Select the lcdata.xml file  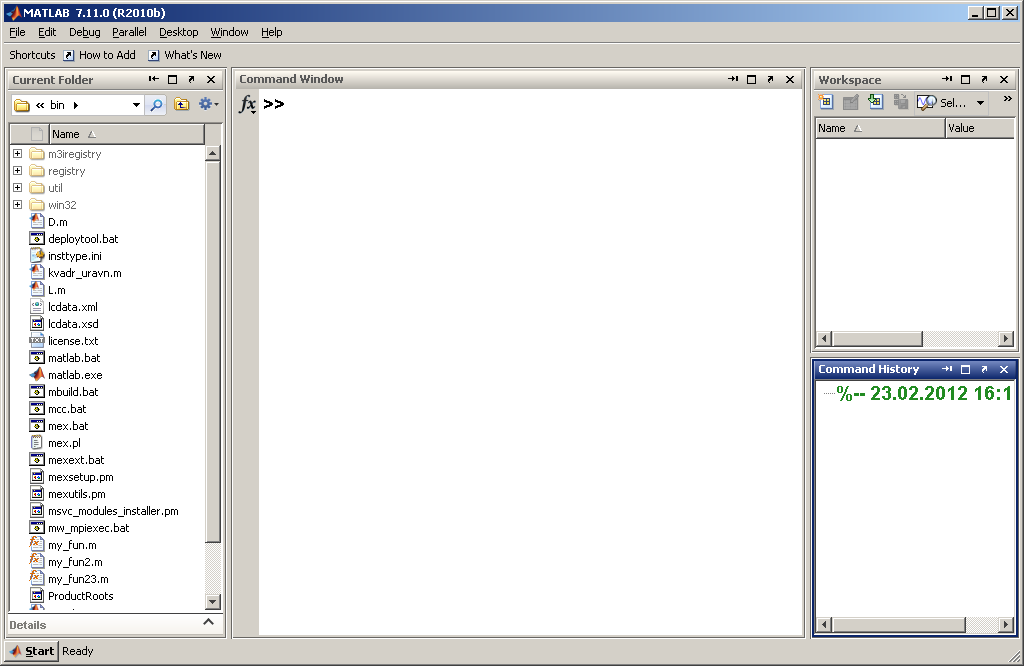coord(72,307)
